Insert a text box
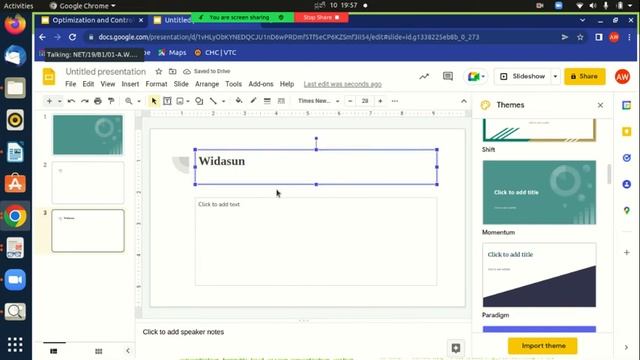The width and height of the screenshot is (640, 360). click(x=167, y=101)
